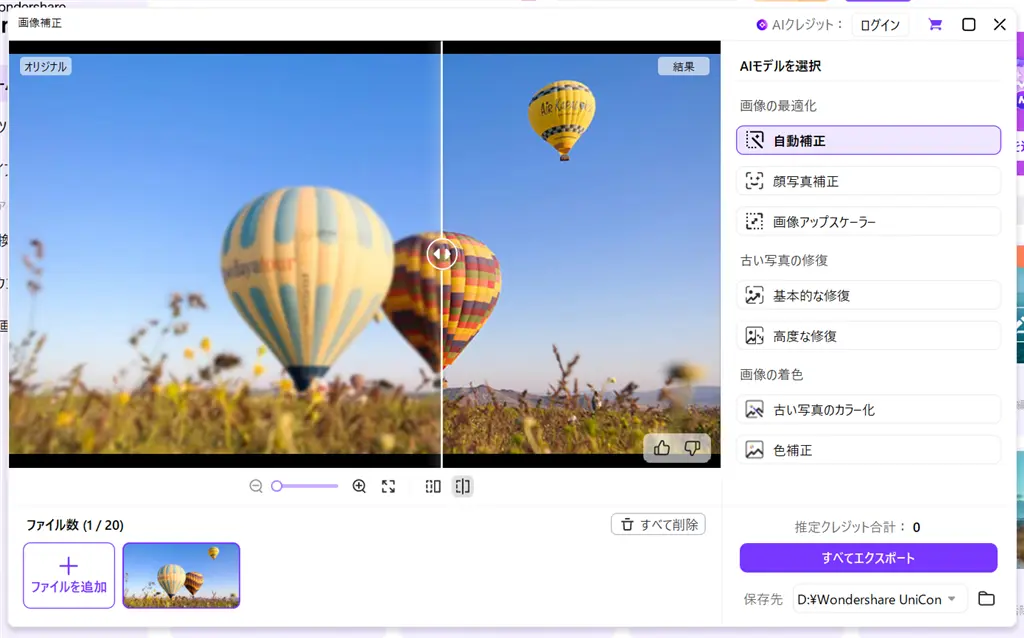Select the 画像アップスケーラー model
Screen dimensions: 1024x638
pos(867,220)
